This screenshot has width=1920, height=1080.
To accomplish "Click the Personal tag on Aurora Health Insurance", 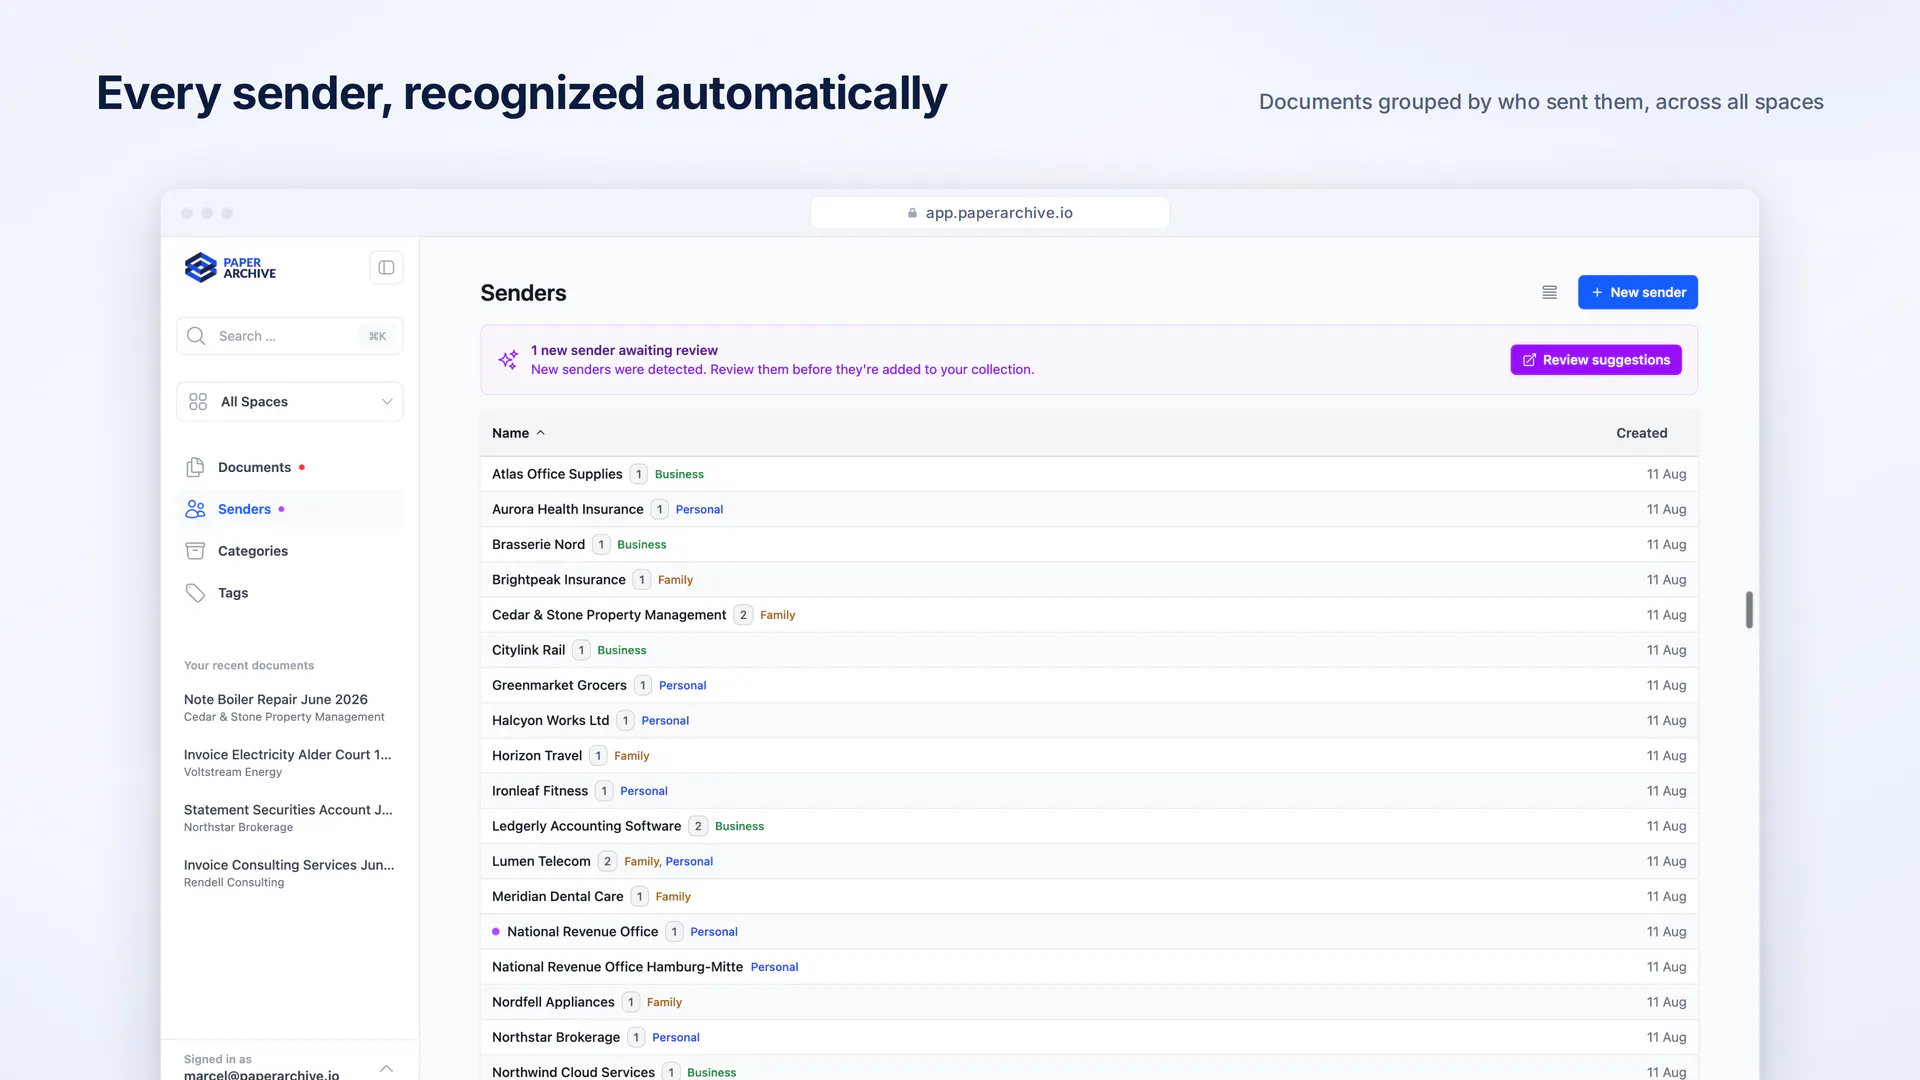I will click(699, 509).
